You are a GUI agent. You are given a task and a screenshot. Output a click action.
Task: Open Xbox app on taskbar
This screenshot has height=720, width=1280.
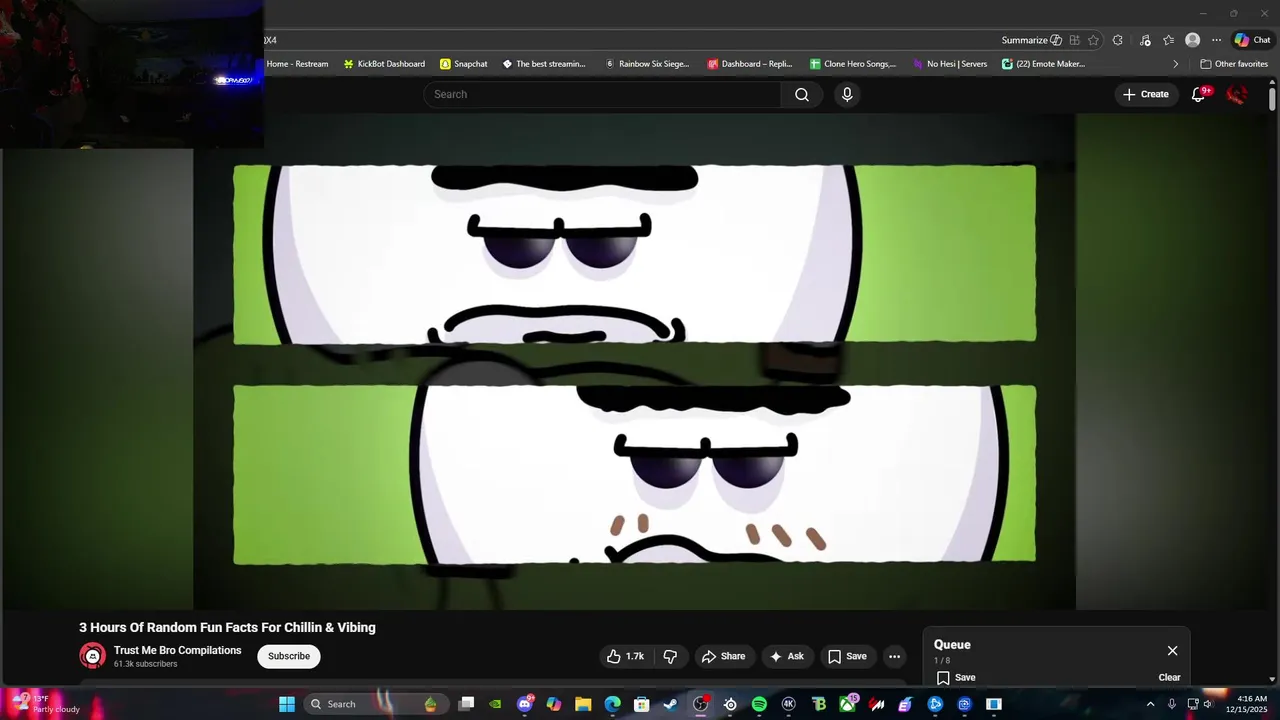coord(847,704)
